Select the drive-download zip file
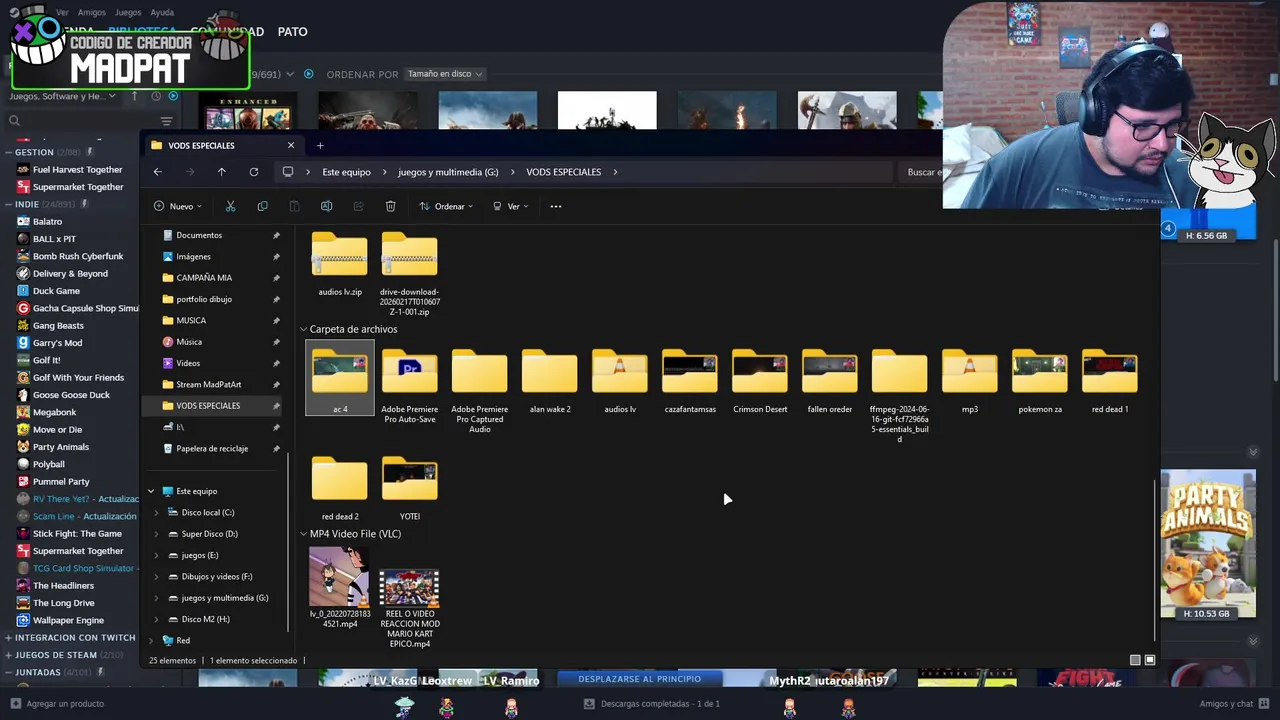 [x=410, y=275]
